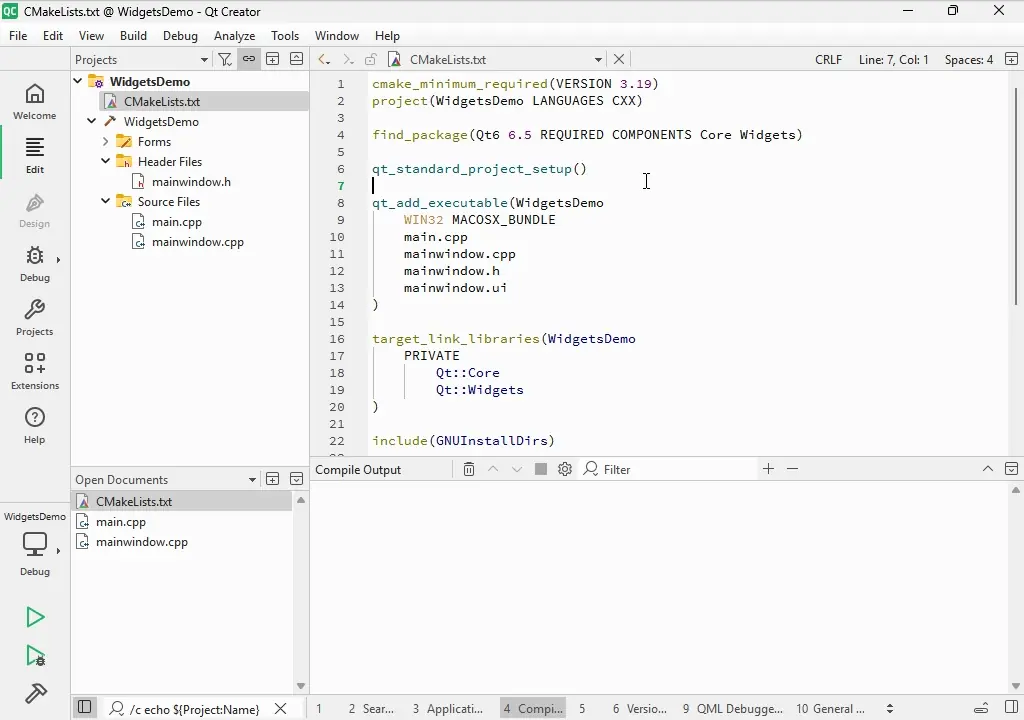Switch to Projects mode in sidebar
This screenshot has height=720, width=1024.
pos(35,316)
